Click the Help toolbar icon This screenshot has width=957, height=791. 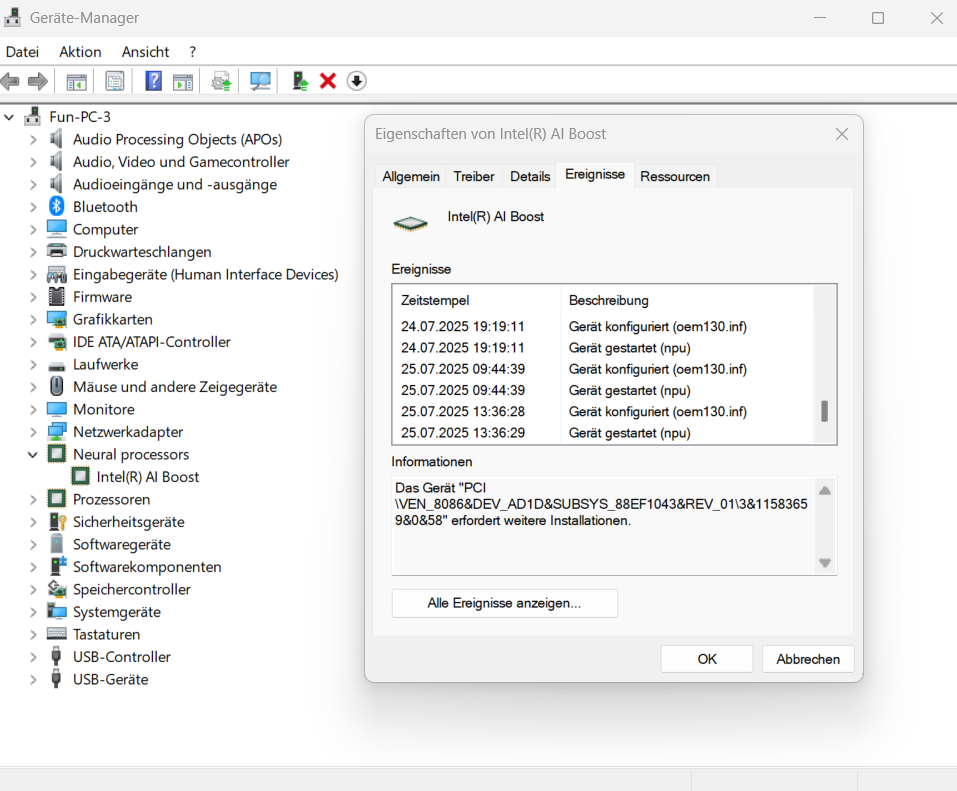pyautogui.click(x=153, y=81)
